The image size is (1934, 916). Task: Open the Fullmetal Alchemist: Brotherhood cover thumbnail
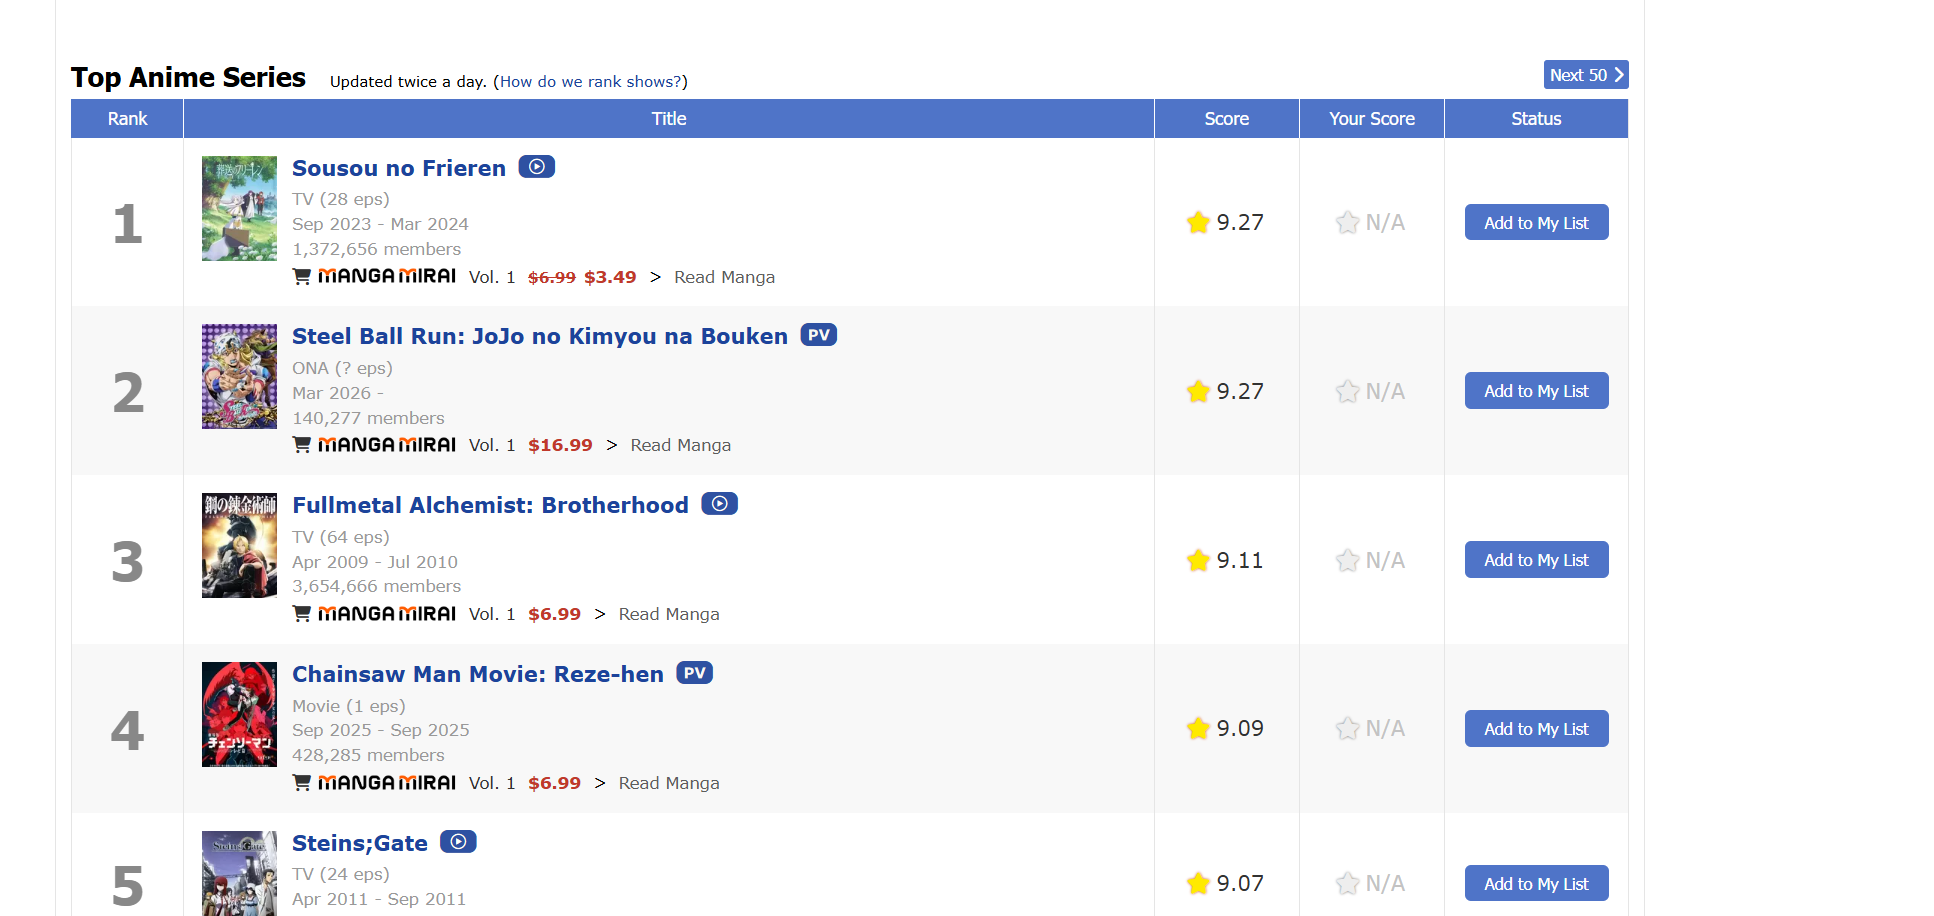pyautogui.click(x=239, y=545)
